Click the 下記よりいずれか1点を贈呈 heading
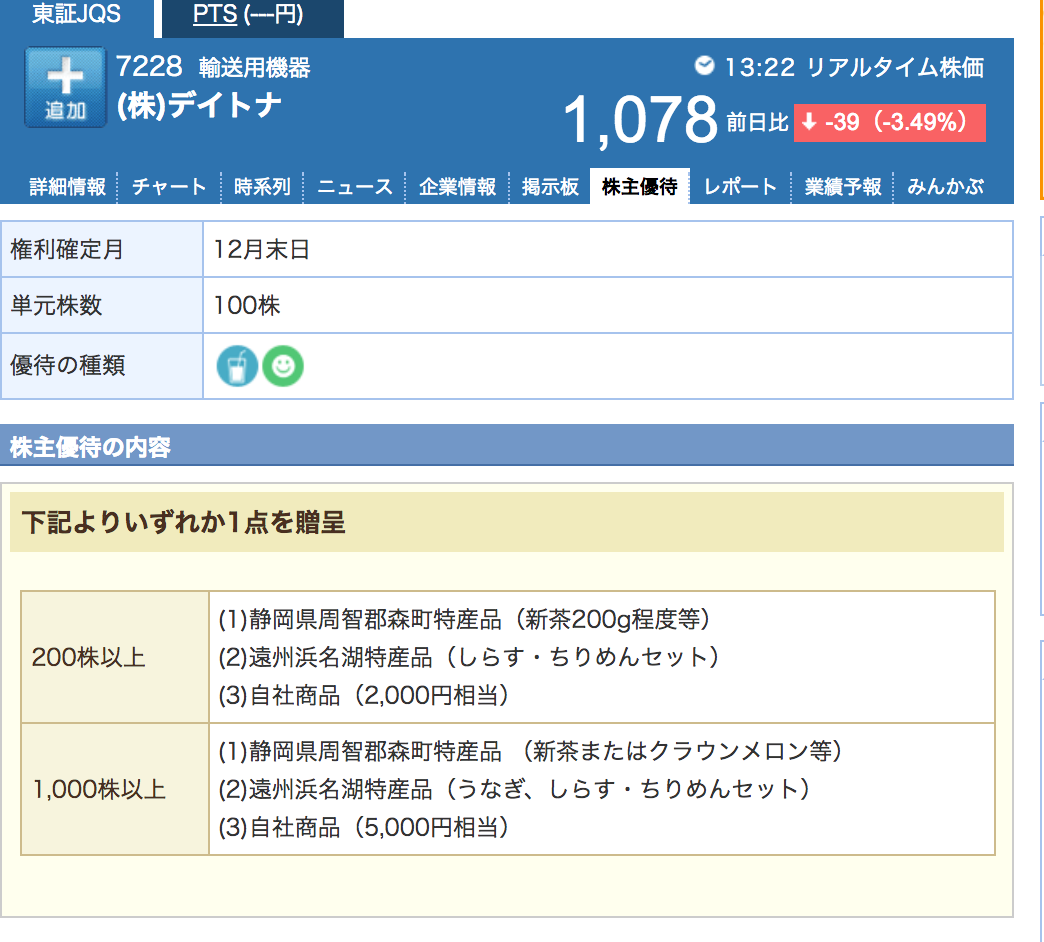 pyautogui.click(x=507, y=522)
